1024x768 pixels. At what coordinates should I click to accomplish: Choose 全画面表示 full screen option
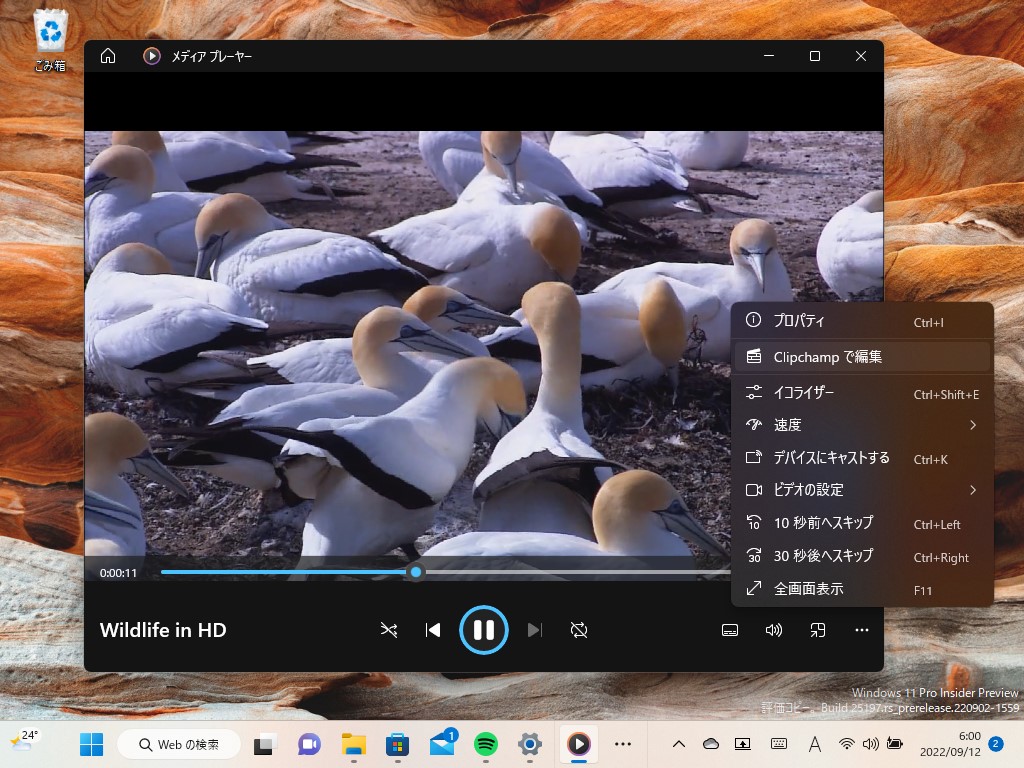point(862,589)
